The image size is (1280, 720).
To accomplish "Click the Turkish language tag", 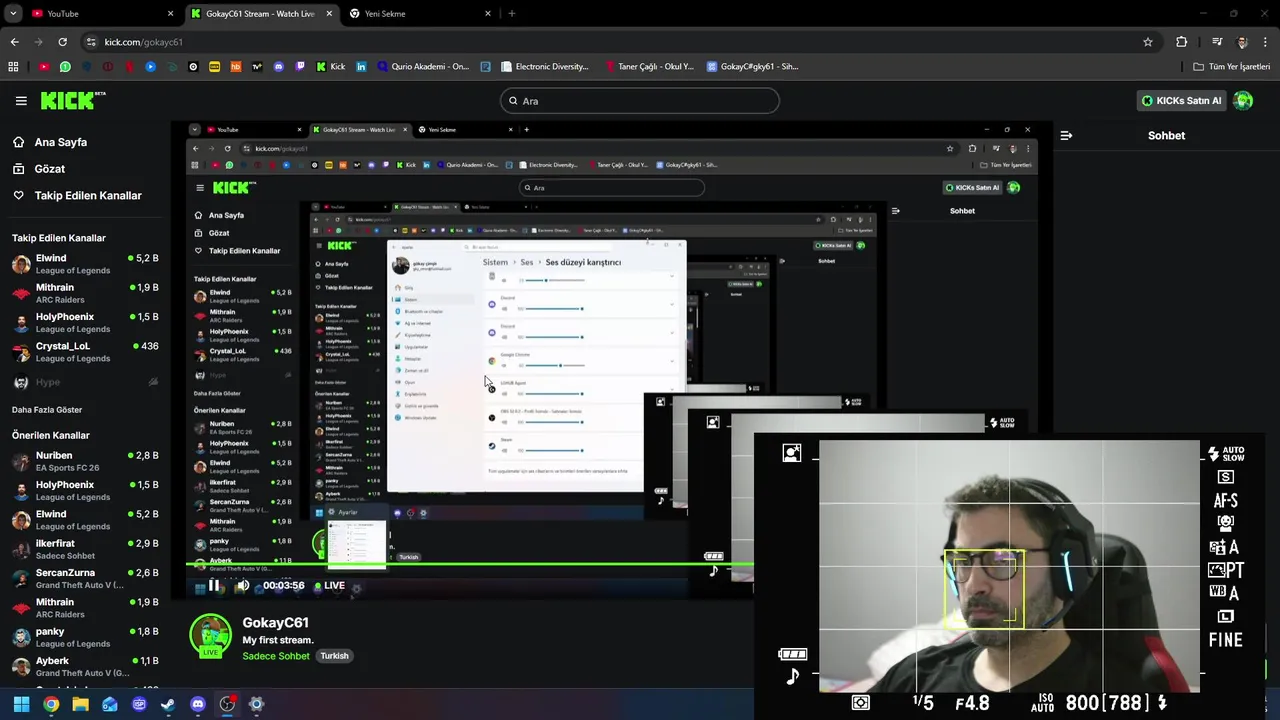I will tap(334, 656).
